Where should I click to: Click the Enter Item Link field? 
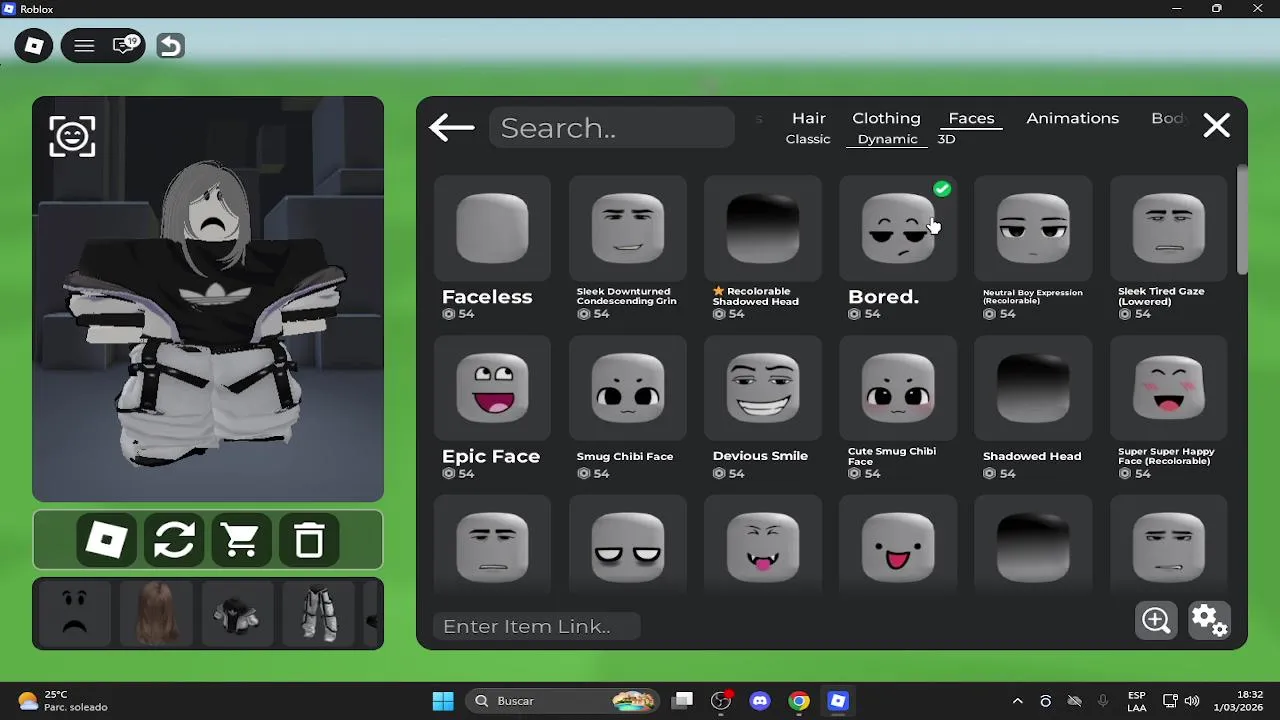coord(538,626)
